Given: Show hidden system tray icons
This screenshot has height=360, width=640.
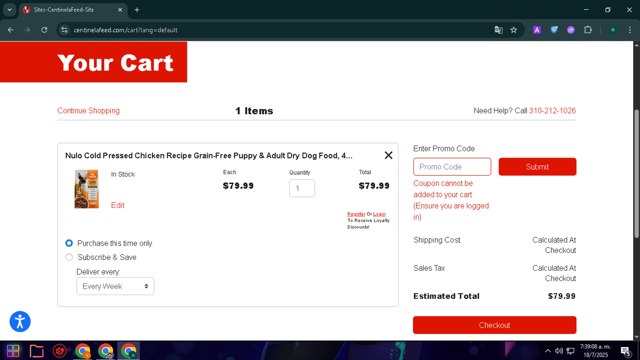Looking at the screenshot, I should [548, 351].
